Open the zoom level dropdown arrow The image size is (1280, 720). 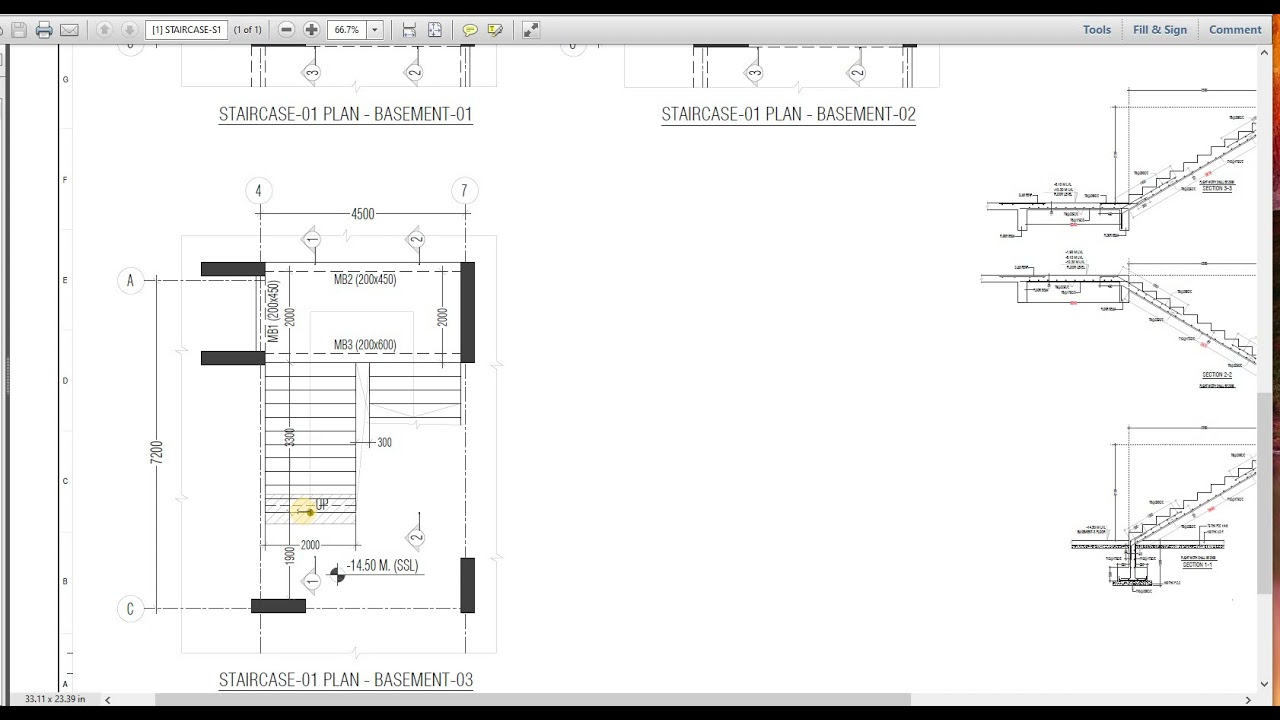pyautogui.click(x=375, y=30)
